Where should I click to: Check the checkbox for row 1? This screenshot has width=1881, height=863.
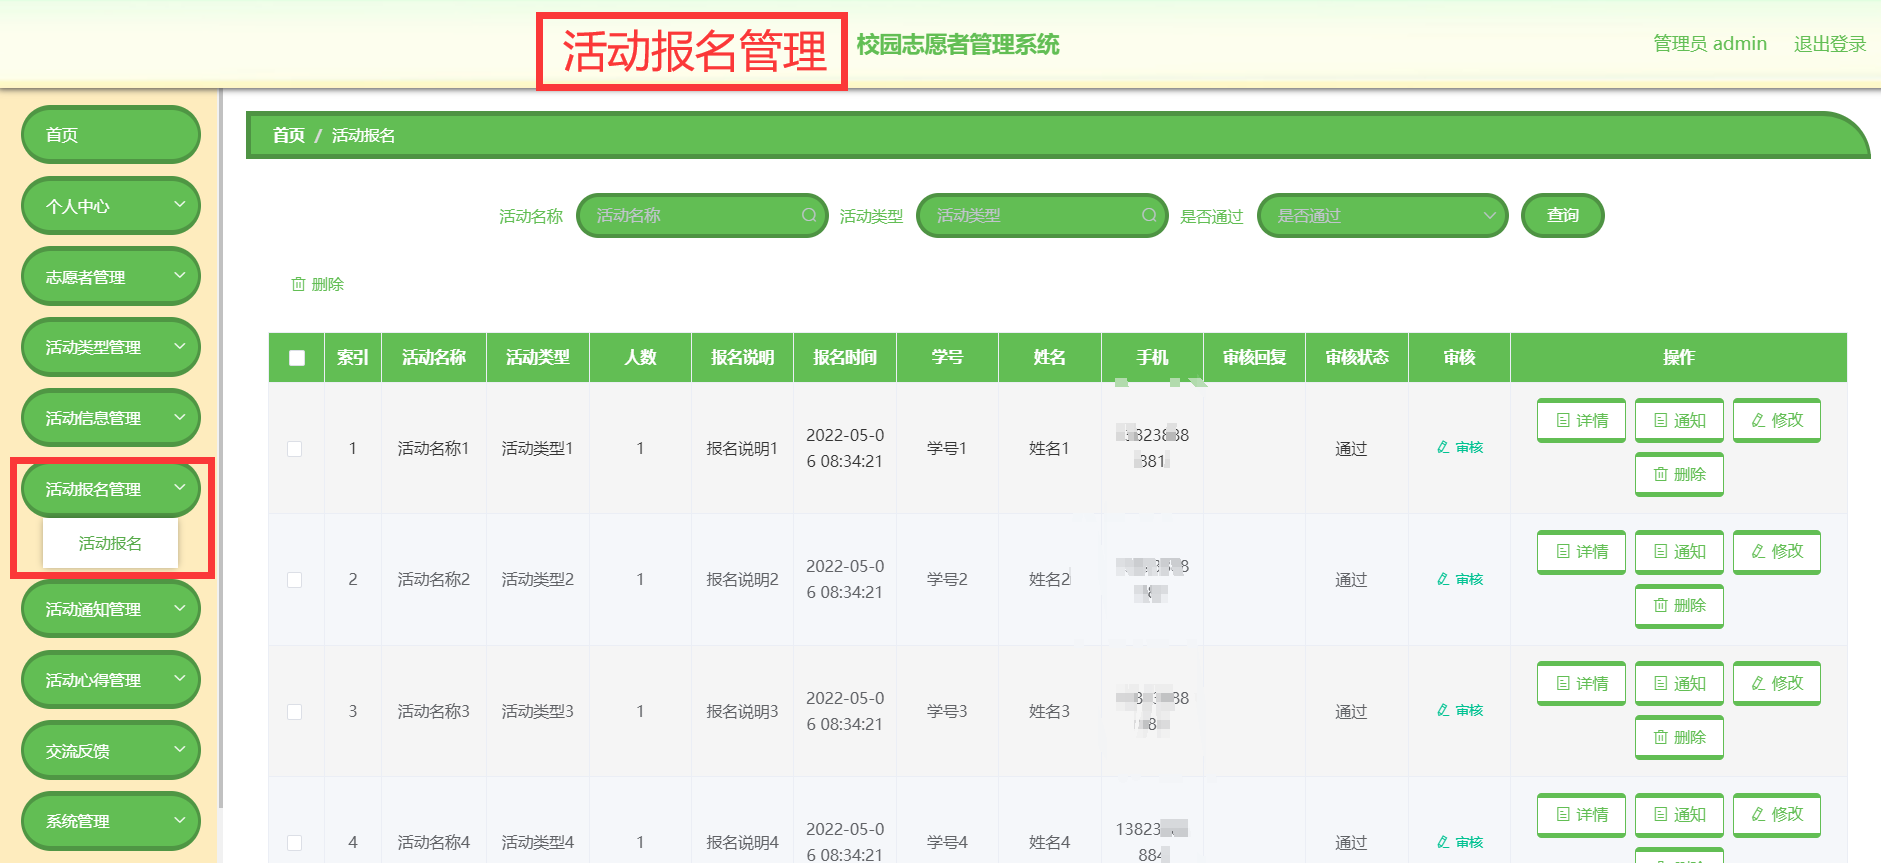[x=295, y=449]
